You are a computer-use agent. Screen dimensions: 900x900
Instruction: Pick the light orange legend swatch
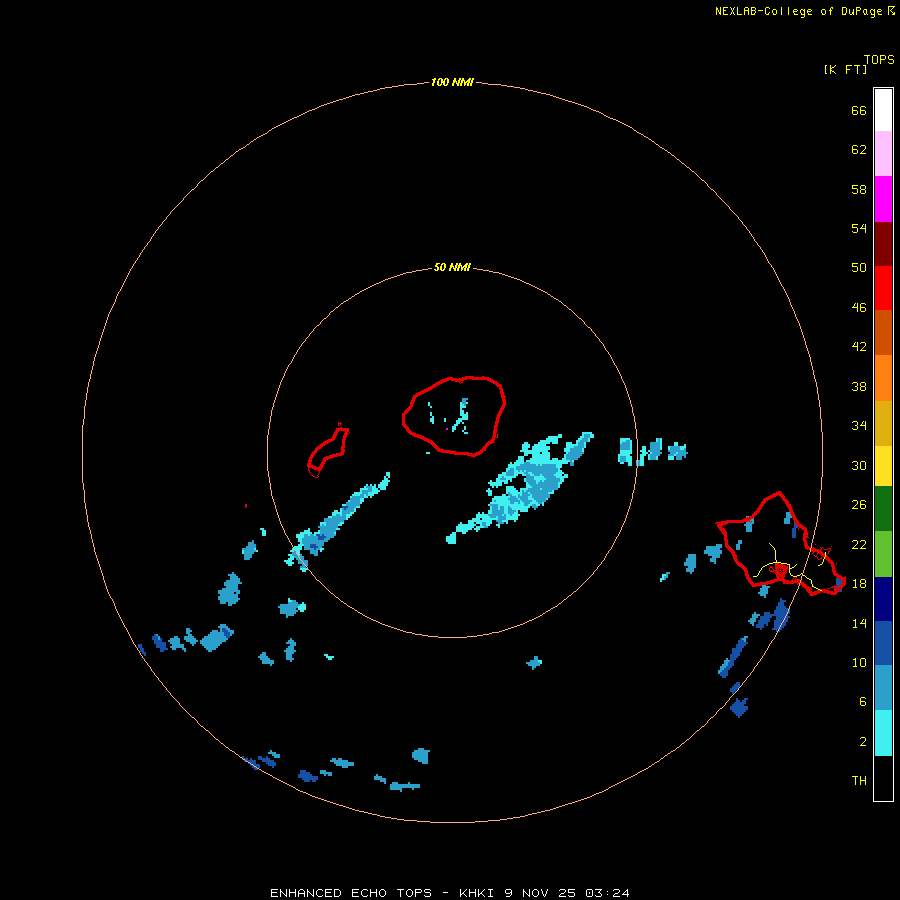pos(883,378)
